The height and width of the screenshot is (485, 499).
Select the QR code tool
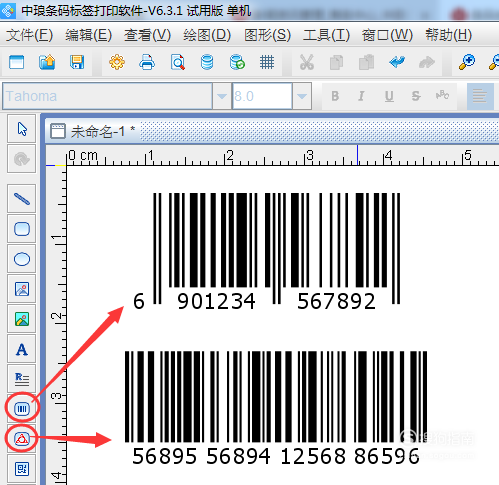click(22, 469)
